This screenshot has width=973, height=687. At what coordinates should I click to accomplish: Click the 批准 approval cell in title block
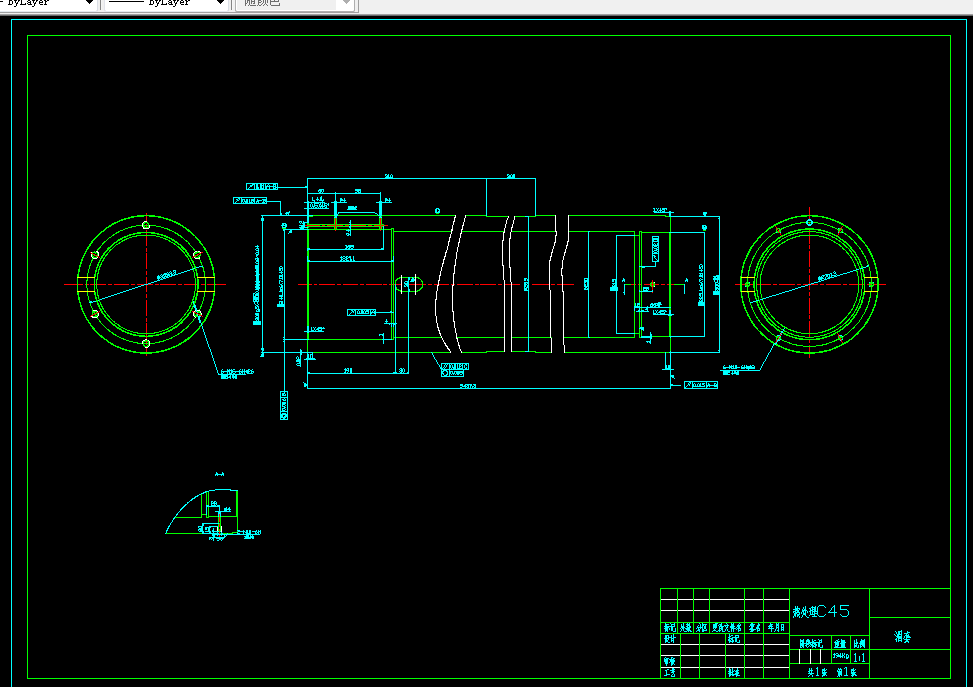pos(734,672)
